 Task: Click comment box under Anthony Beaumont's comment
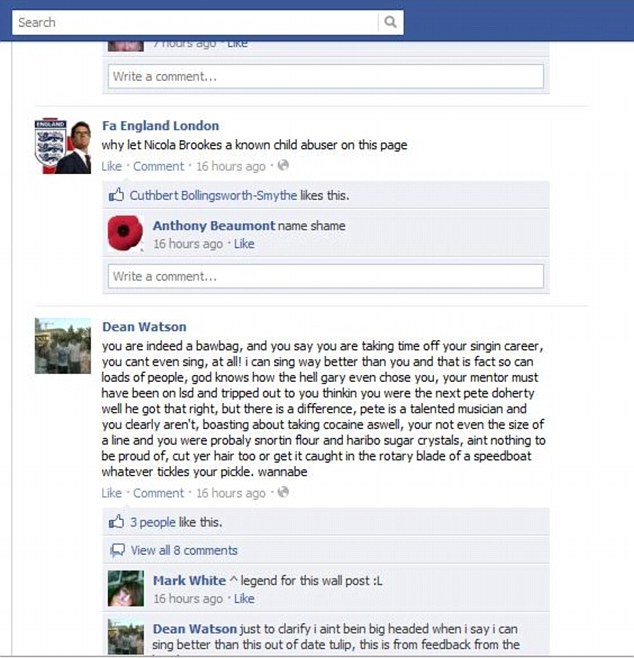coord(326,276)
